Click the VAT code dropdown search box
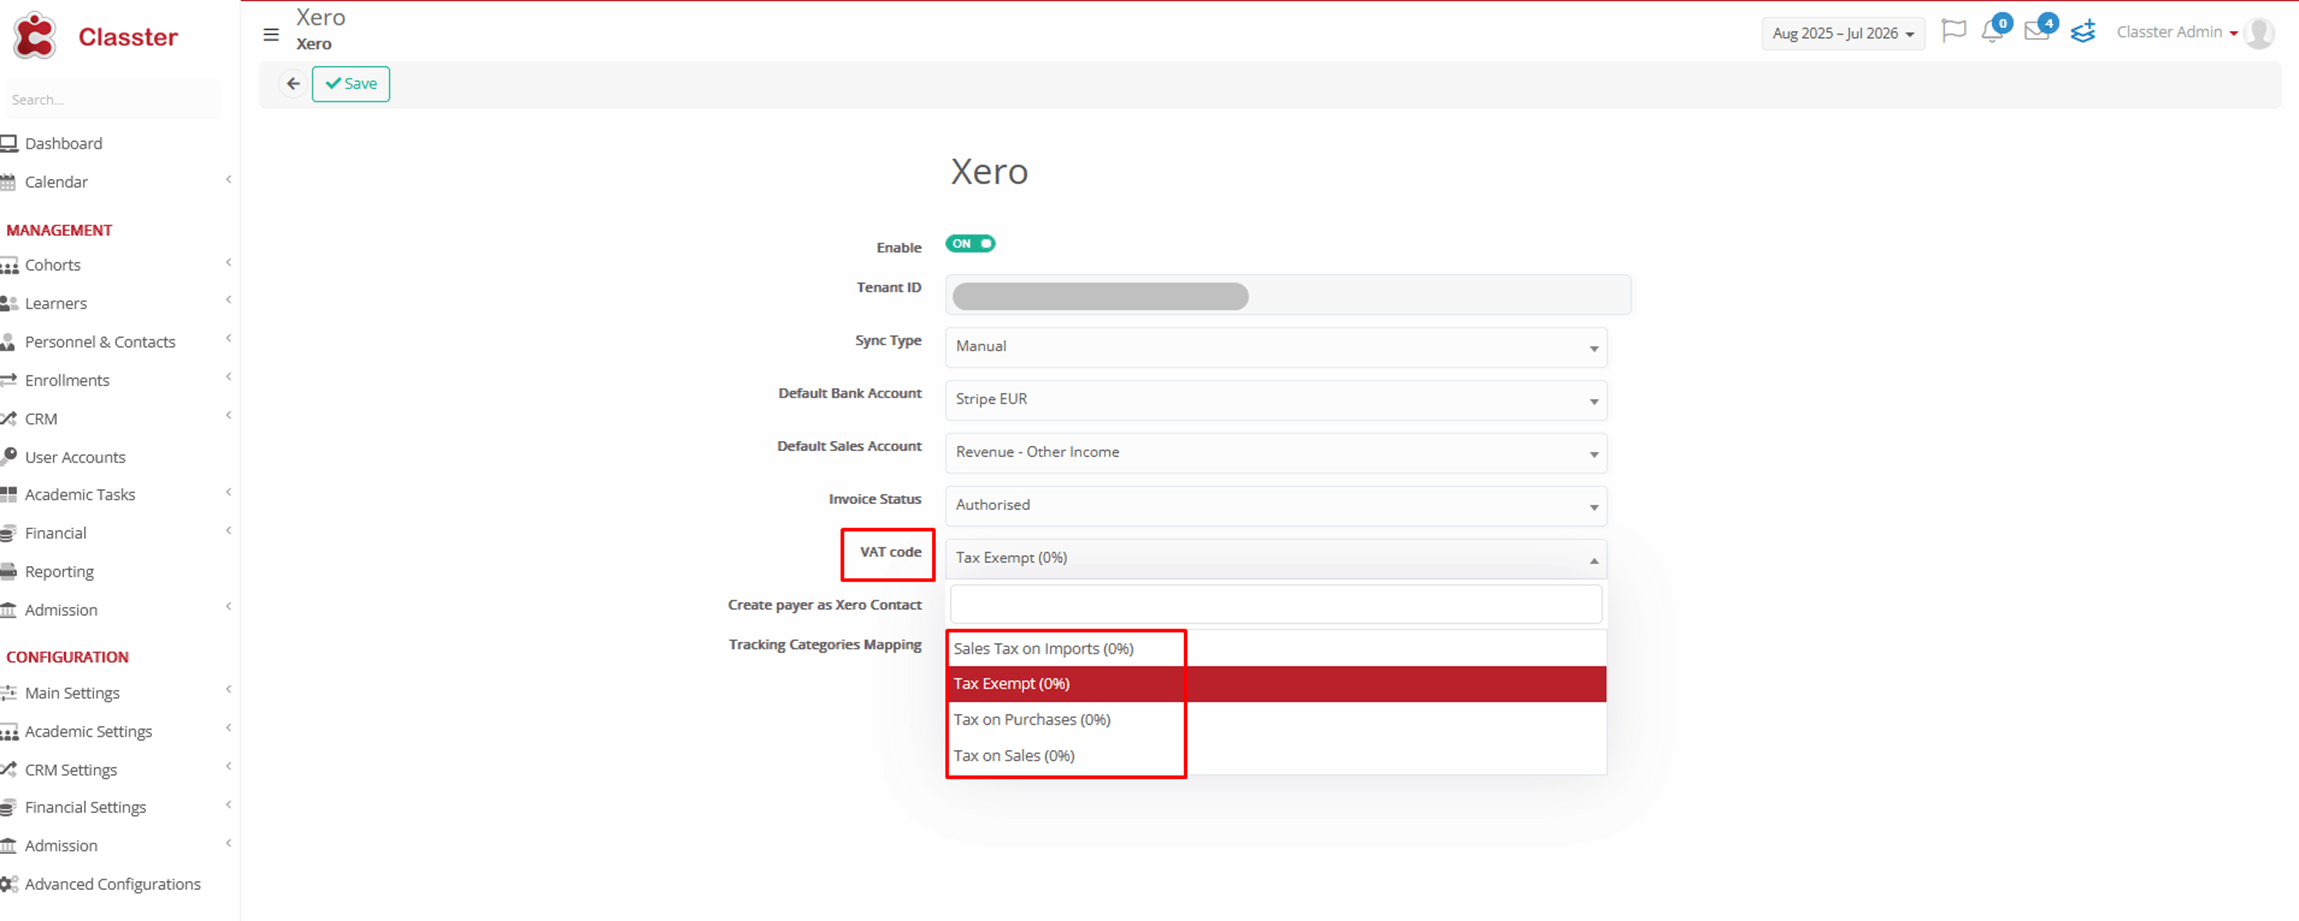This screenshot has width=2299, height=921. (1276, 605)
